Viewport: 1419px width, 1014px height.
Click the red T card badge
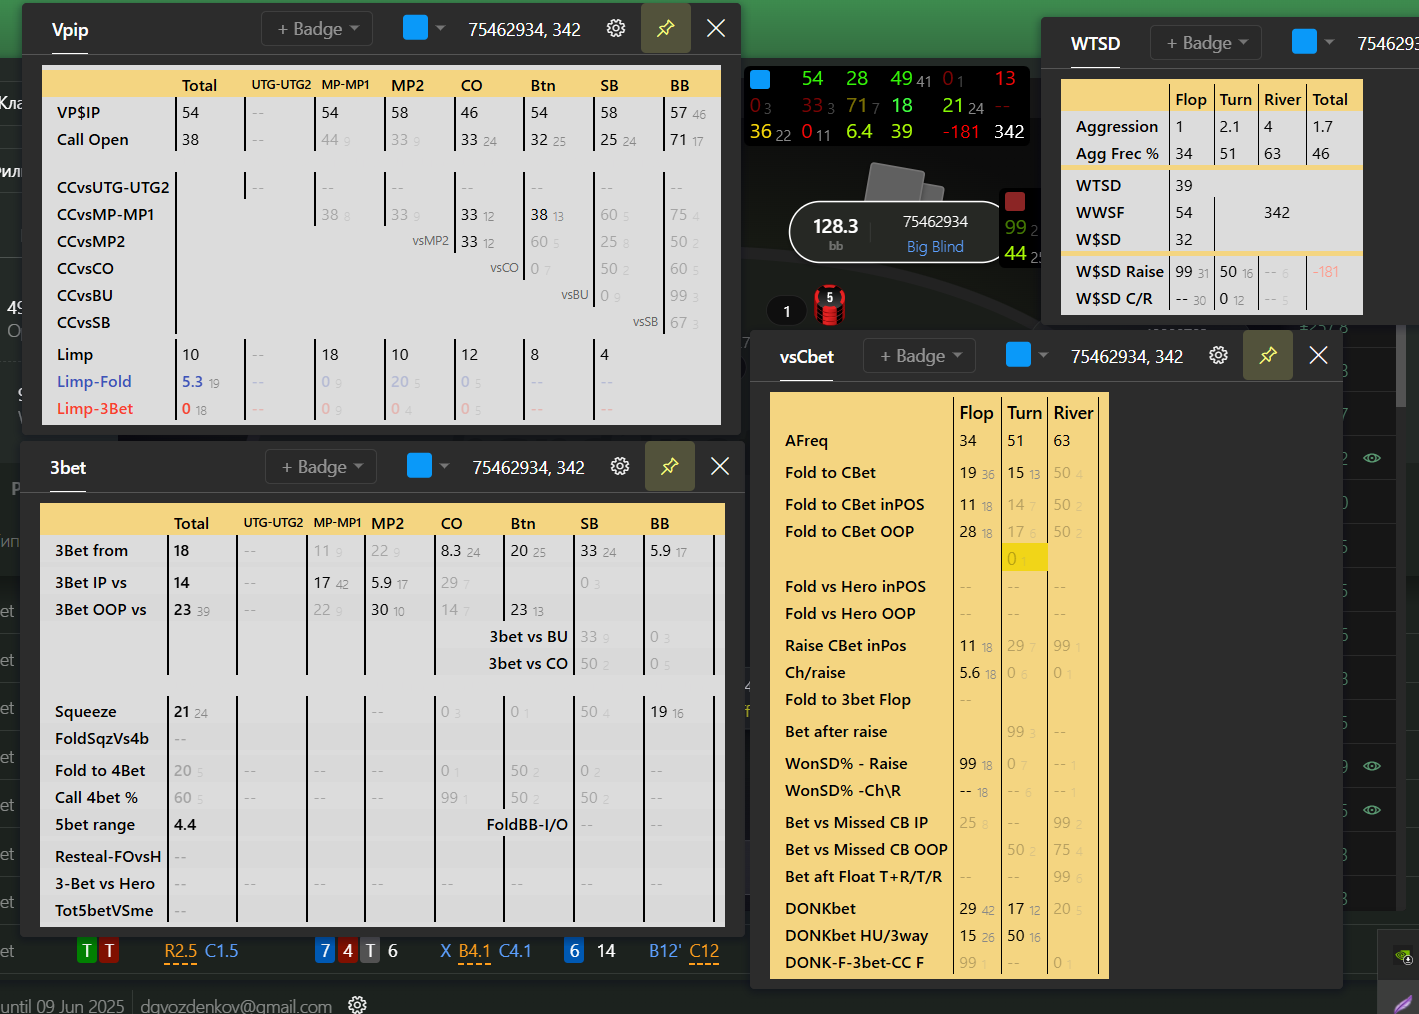pos(108,951)
